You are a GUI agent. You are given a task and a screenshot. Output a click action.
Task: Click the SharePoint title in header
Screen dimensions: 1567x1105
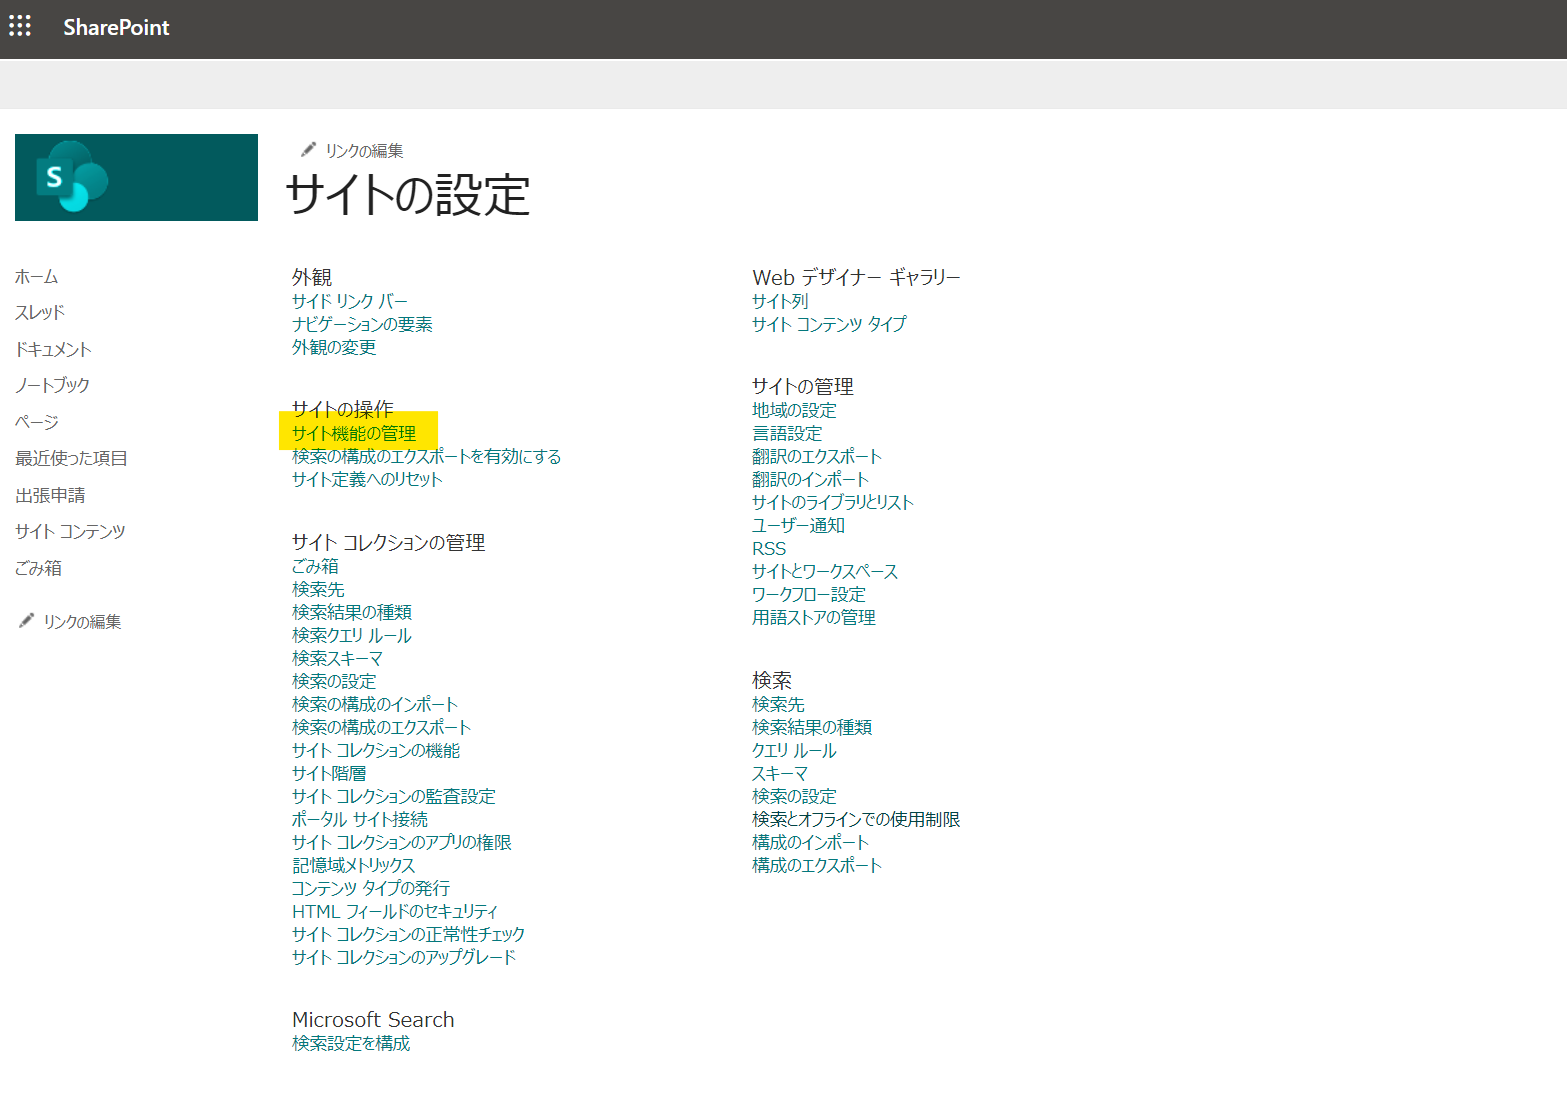pyautogui.click(x=116, y=27)
